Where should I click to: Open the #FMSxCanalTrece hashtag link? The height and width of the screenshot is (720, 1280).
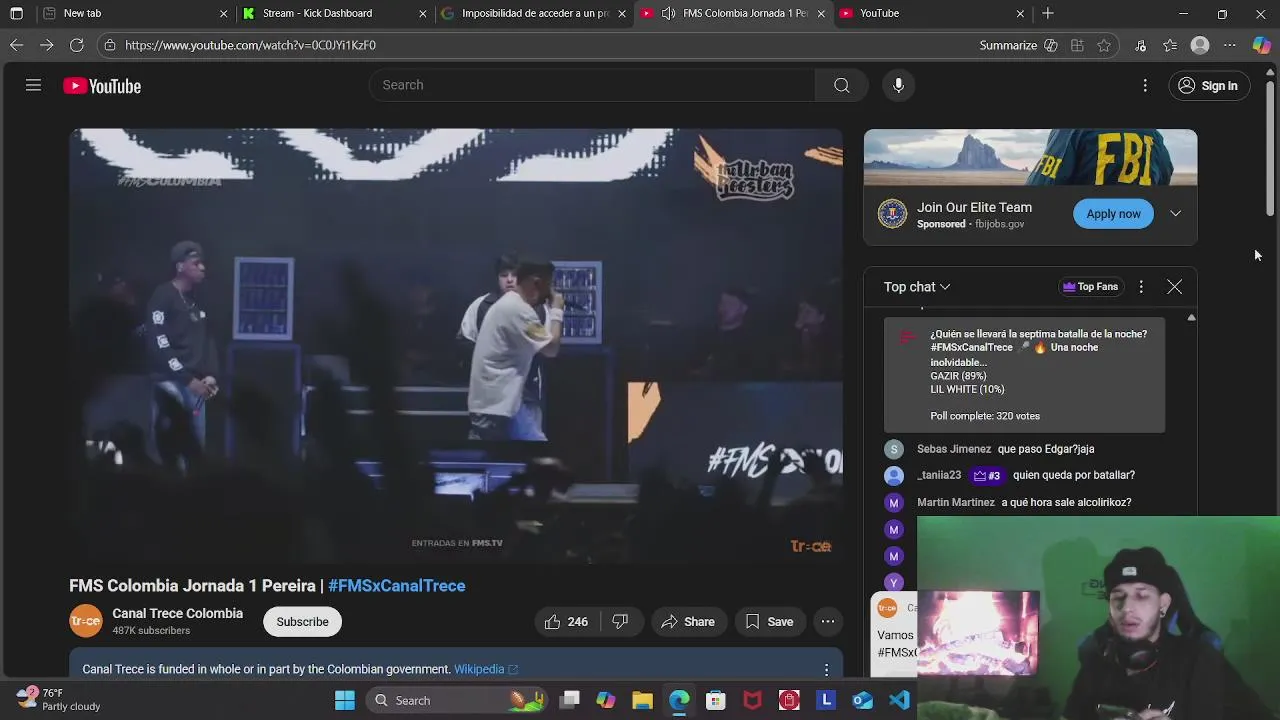[397, 586]
